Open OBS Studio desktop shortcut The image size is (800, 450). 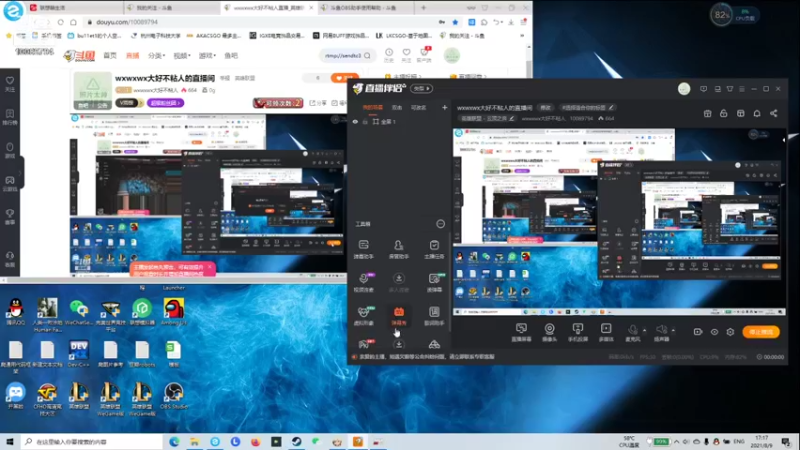[173, 396]
